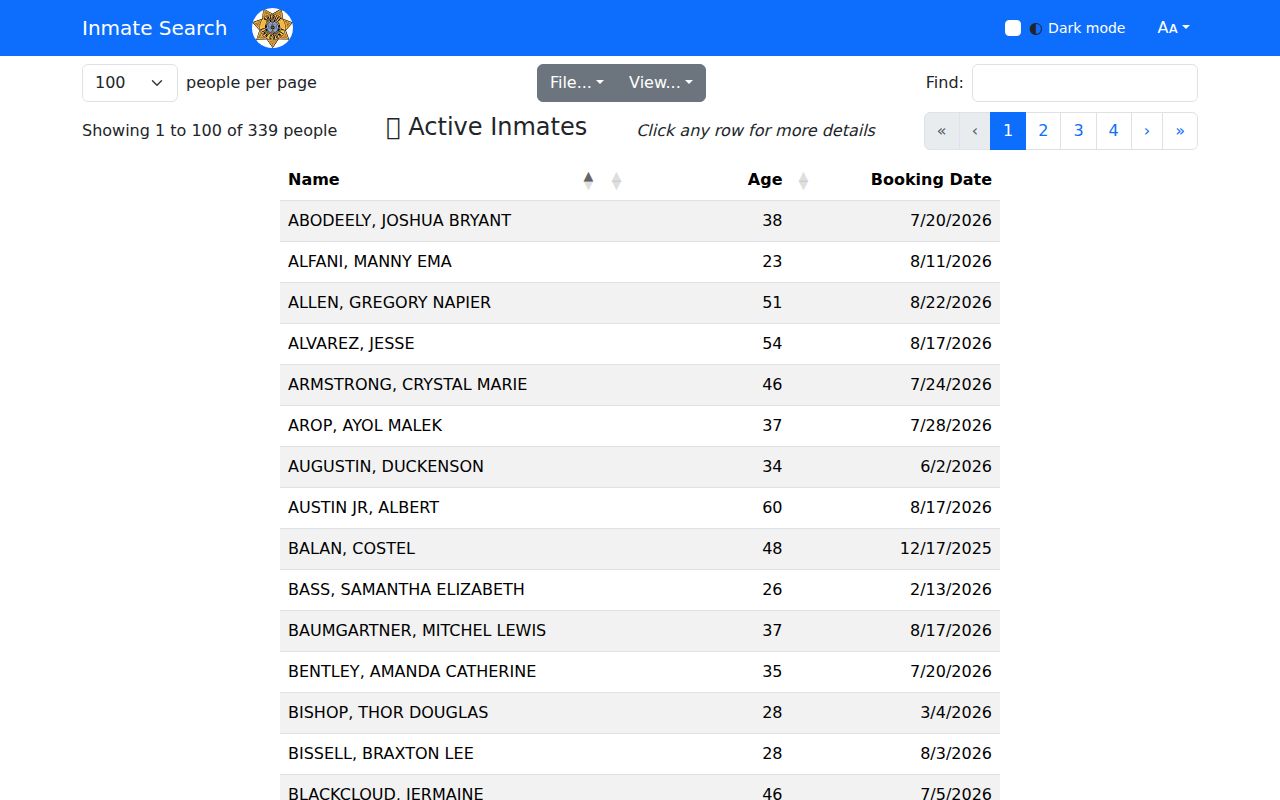Enable the Dark mode checkbox
Screen dimensions: 1280x800
[x=1013, y=28]
